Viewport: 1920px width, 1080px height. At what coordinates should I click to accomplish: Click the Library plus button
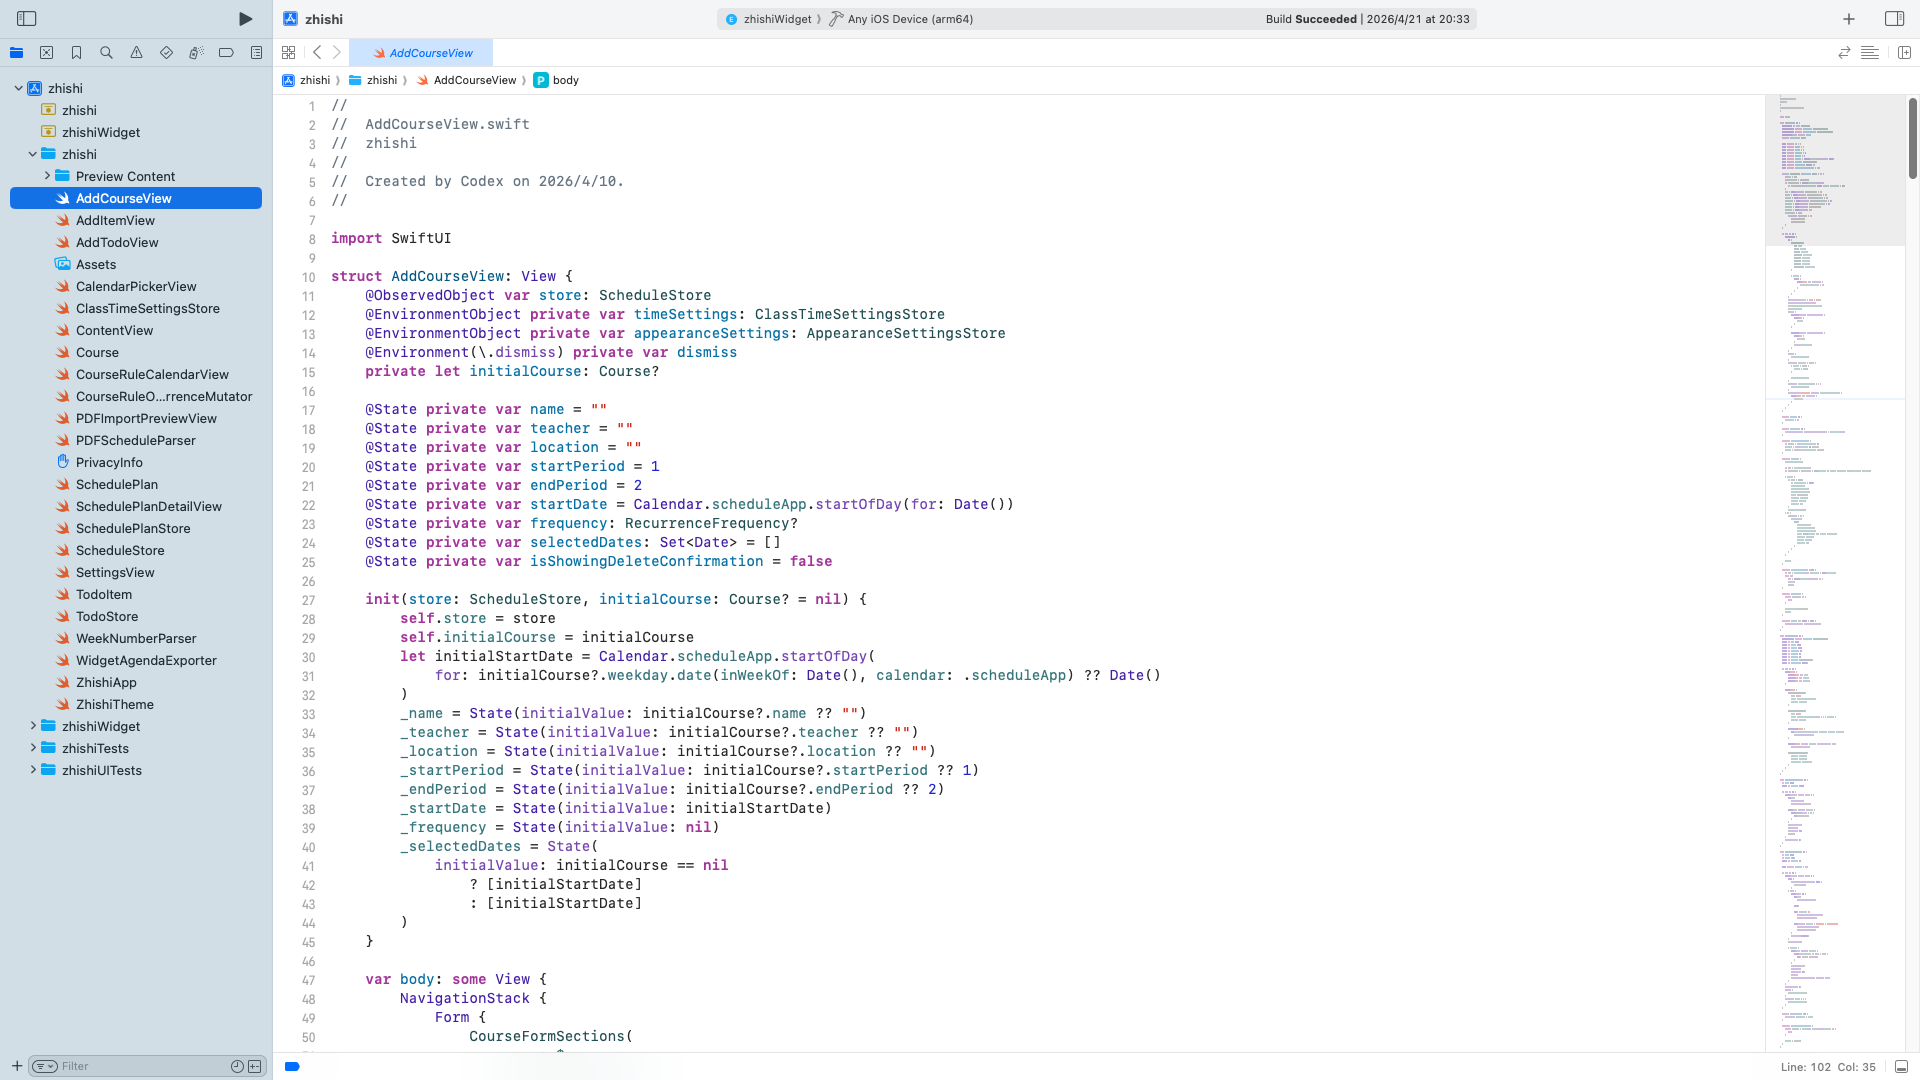[x=1849, y=19]
